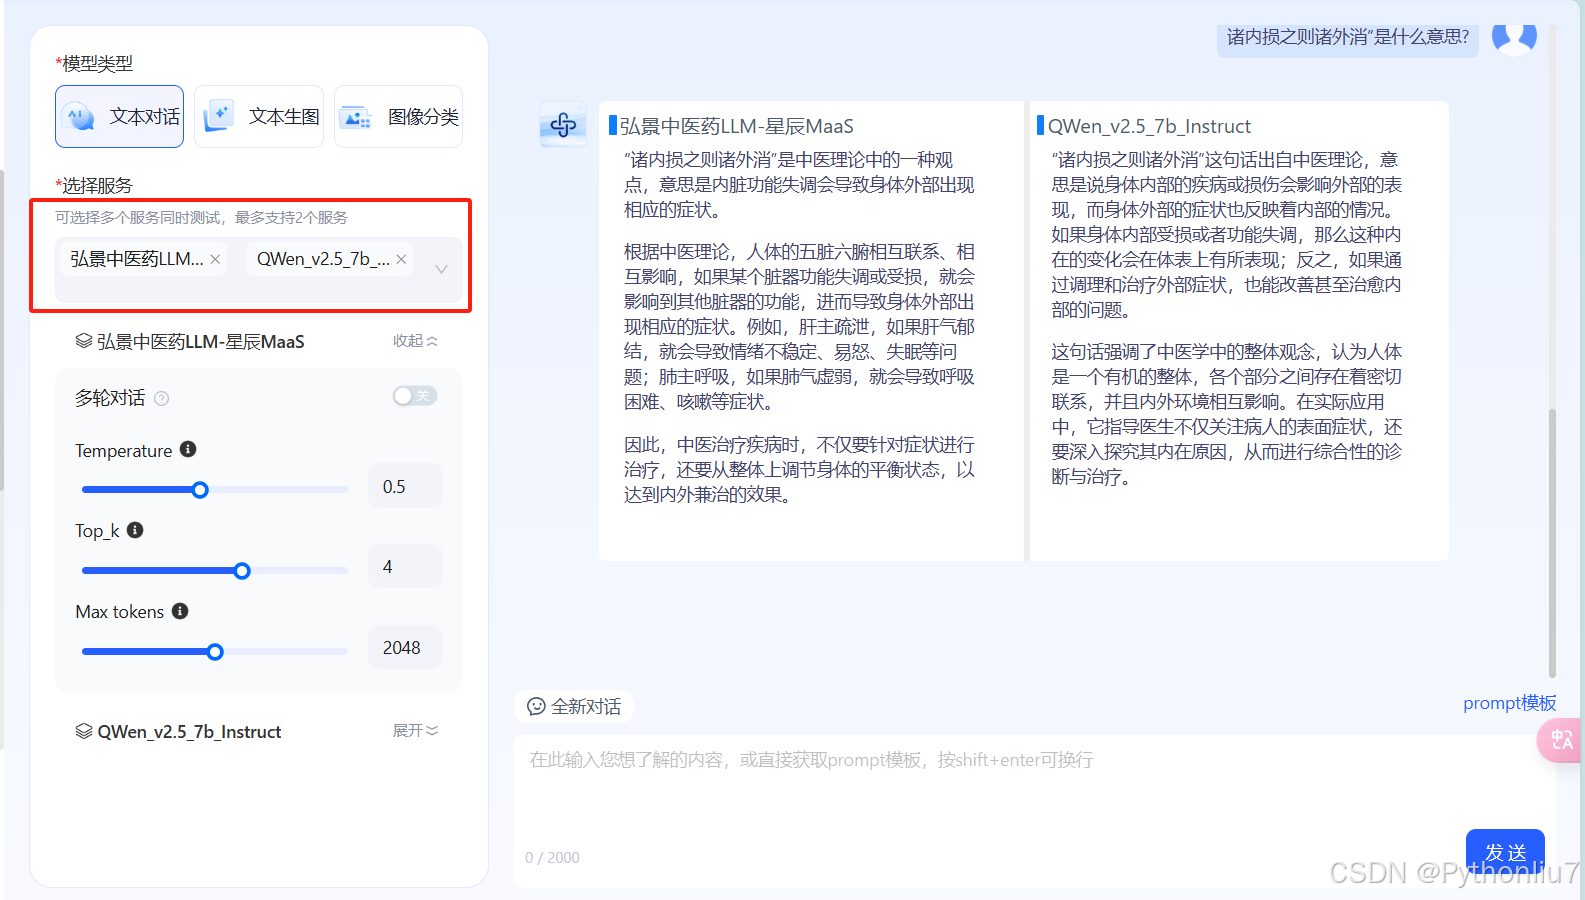
Task: Click the 文本生图 image generation icon
Action: (218, 117)
